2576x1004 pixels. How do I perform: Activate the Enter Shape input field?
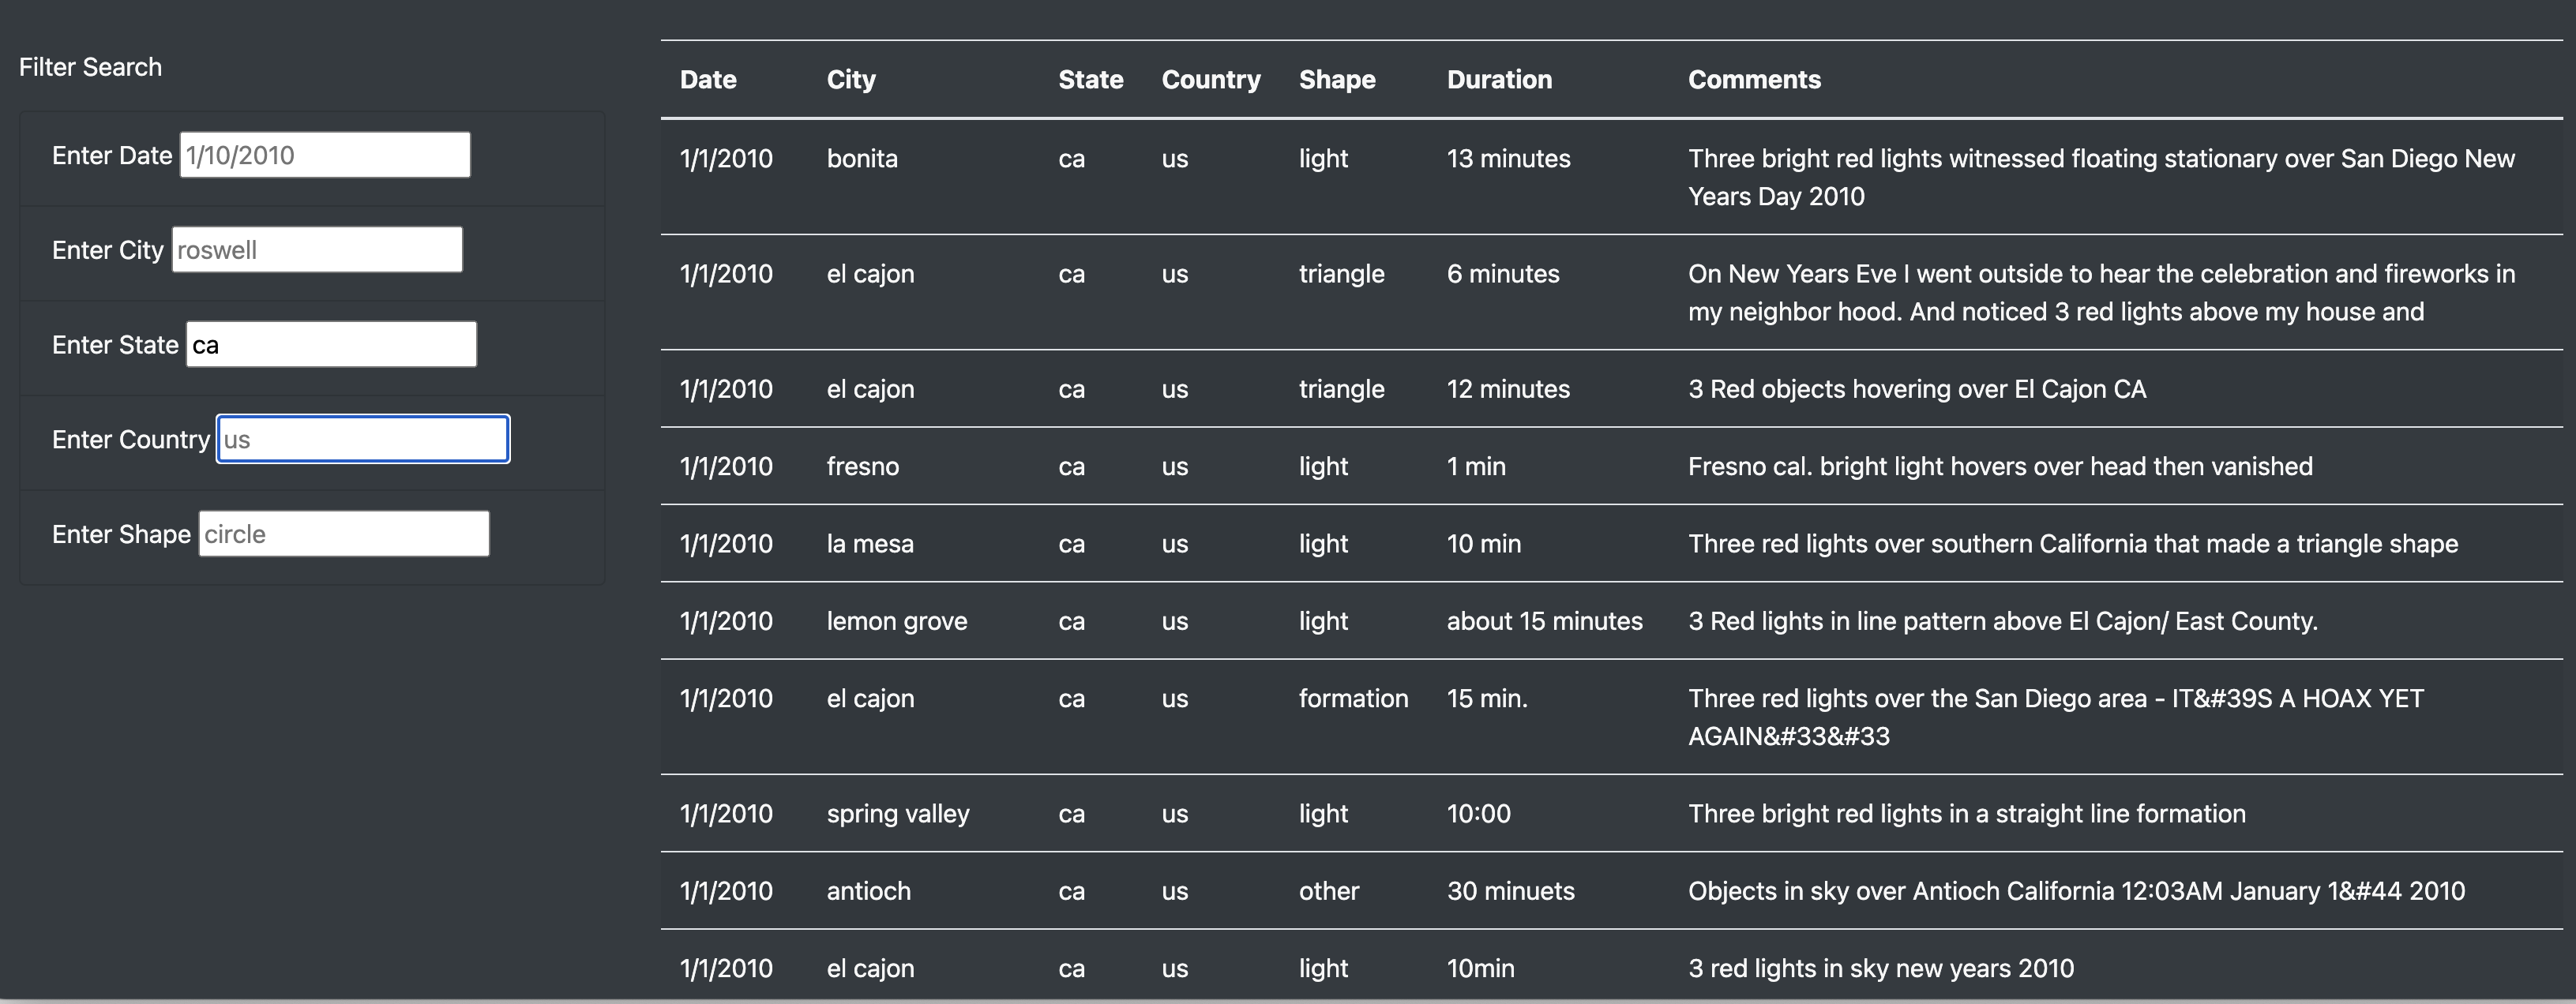click(344, 533)
